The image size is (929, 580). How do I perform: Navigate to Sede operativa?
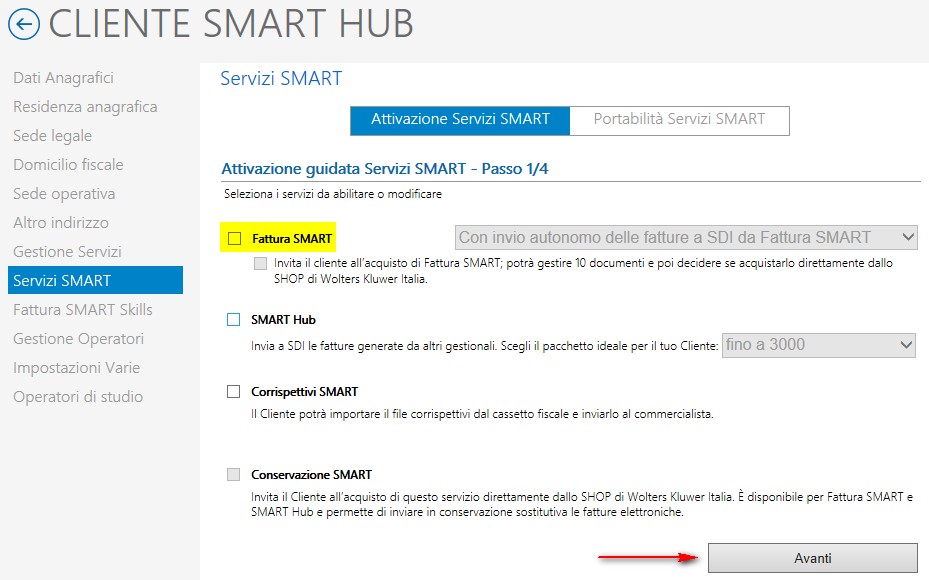(64, 194)
